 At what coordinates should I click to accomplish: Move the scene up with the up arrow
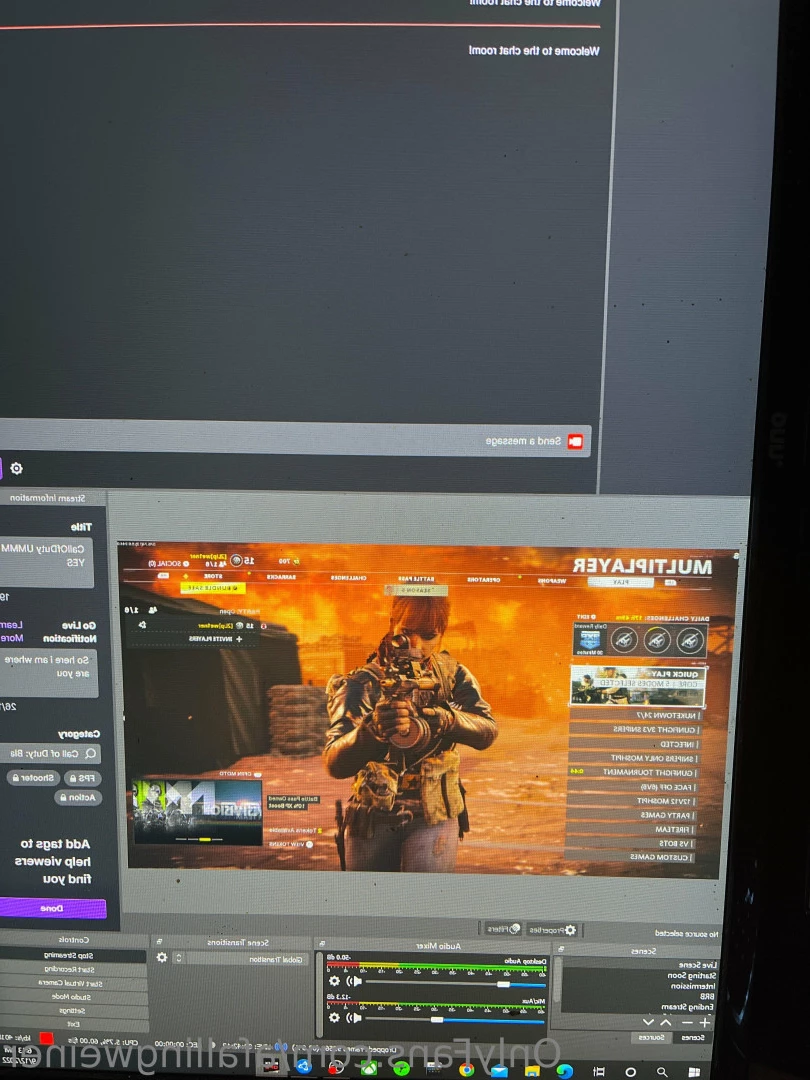tap(667, 1023)
